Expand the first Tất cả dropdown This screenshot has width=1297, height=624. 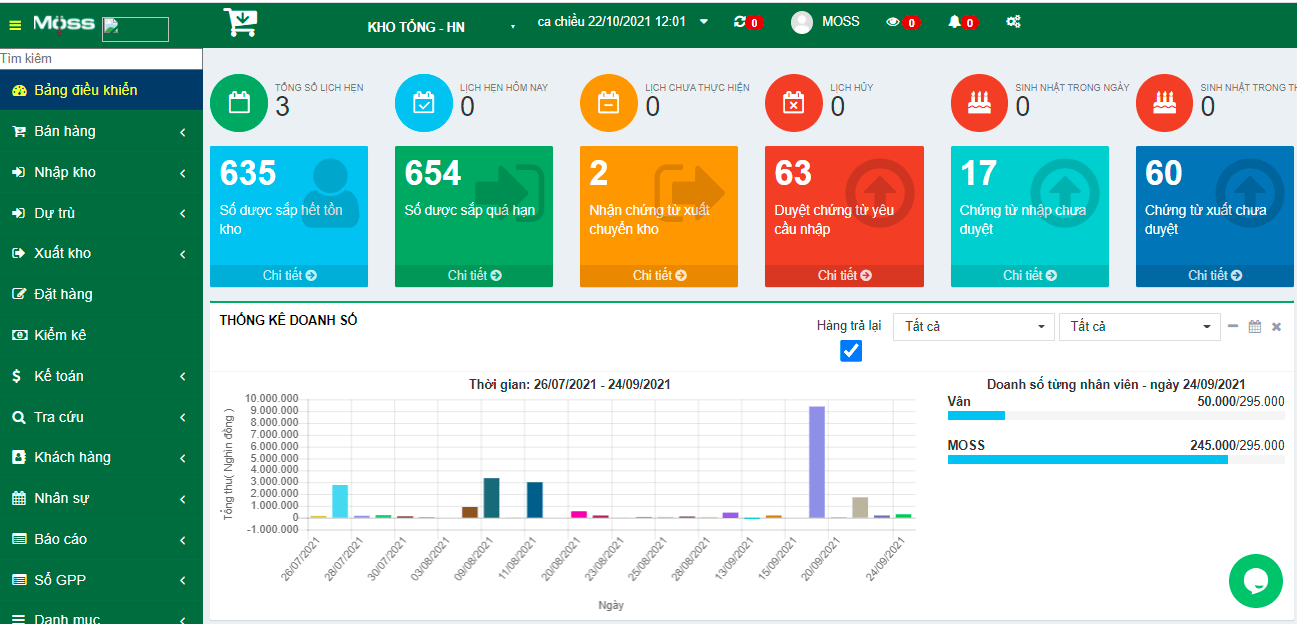point(973,327)
